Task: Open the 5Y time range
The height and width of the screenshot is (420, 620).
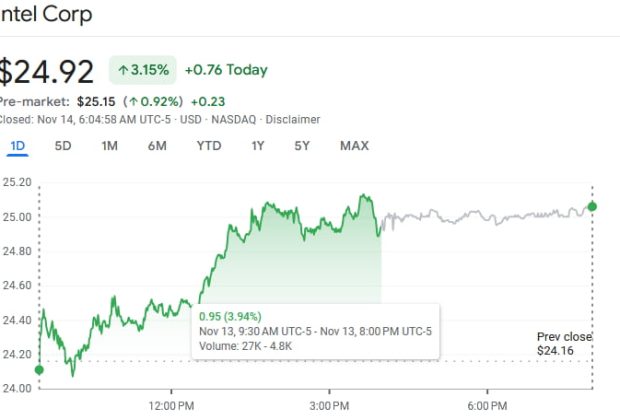Action: [302, 145]
